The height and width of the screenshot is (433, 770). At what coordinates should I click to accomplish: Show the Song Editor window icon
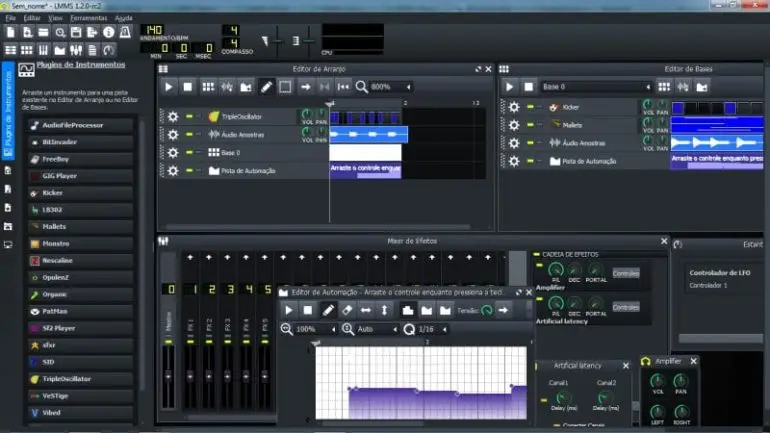tap(10, 50)
